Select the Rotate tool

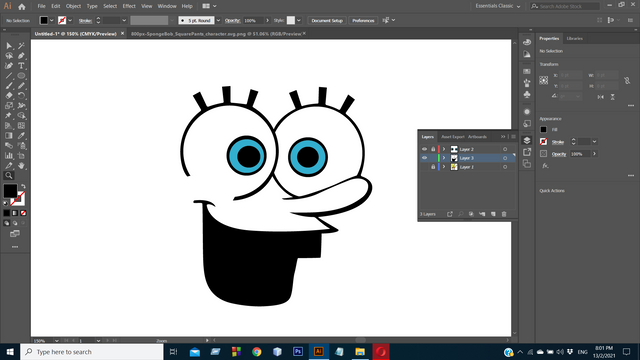pos(21,96)
